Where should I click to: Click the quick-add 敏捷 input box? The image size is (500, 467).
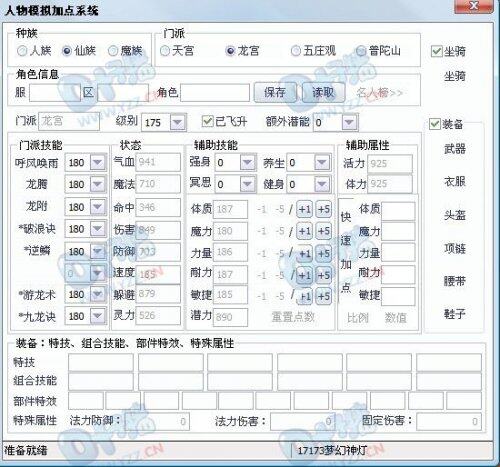point(398,297)
